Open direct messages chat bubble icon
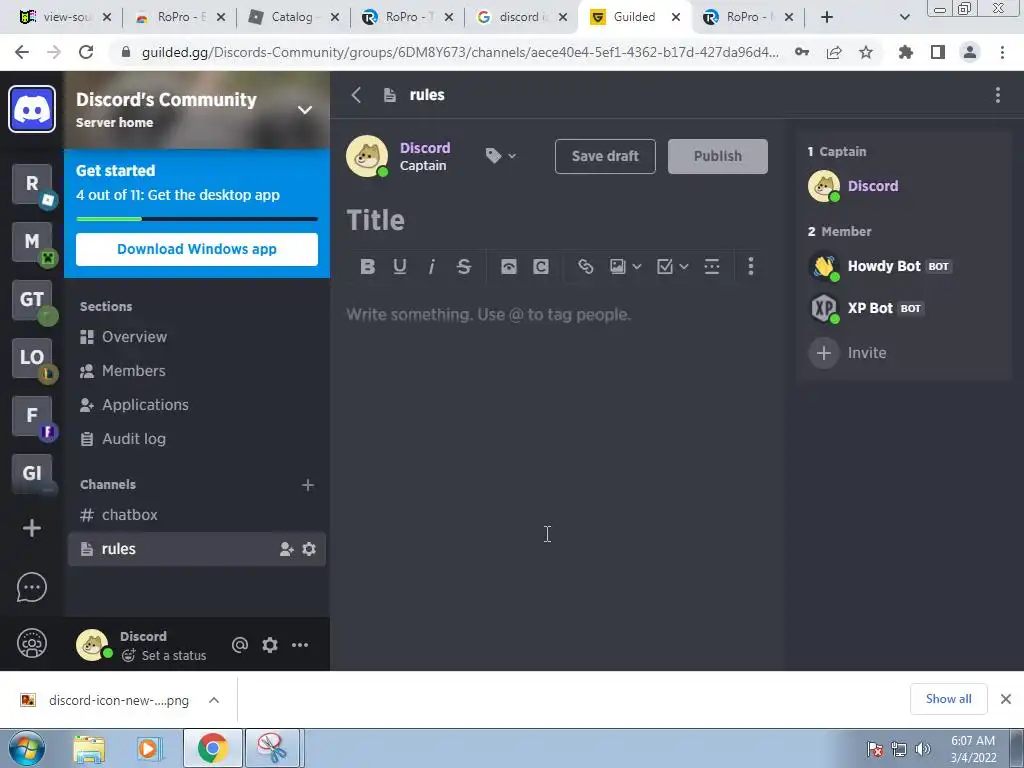This screenshot has width=1024, height=768. tap(32, 587)
